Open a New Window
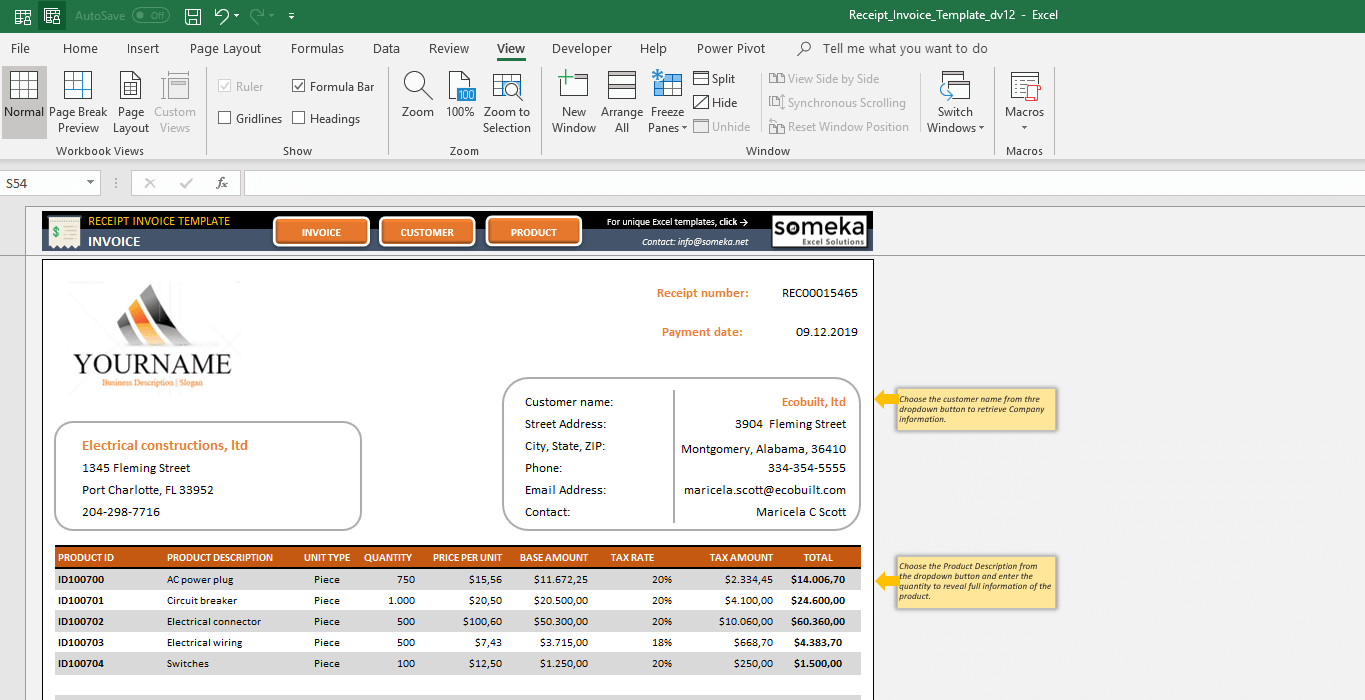This screenshot has width=1365, height=700. 573,101
